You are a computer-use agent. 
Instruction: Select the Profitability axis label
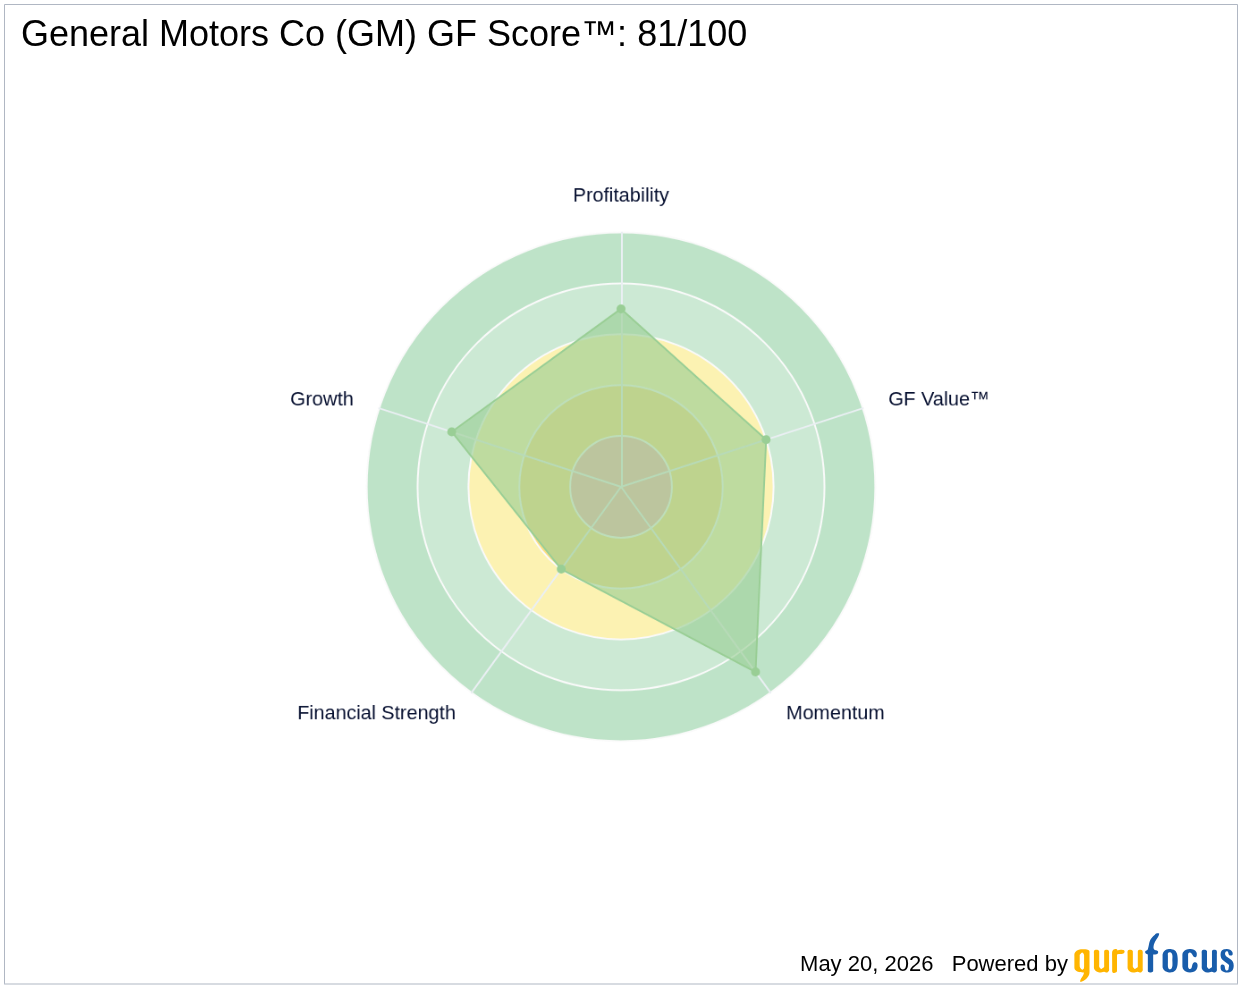coord(621,195)
